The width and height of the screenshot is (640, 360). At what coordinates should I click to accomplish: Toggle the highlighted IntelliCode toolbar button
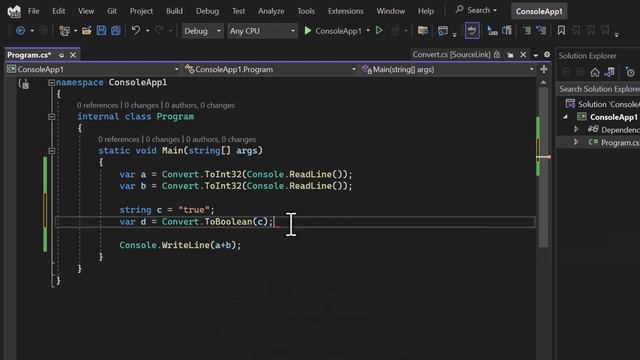[472, 31]
